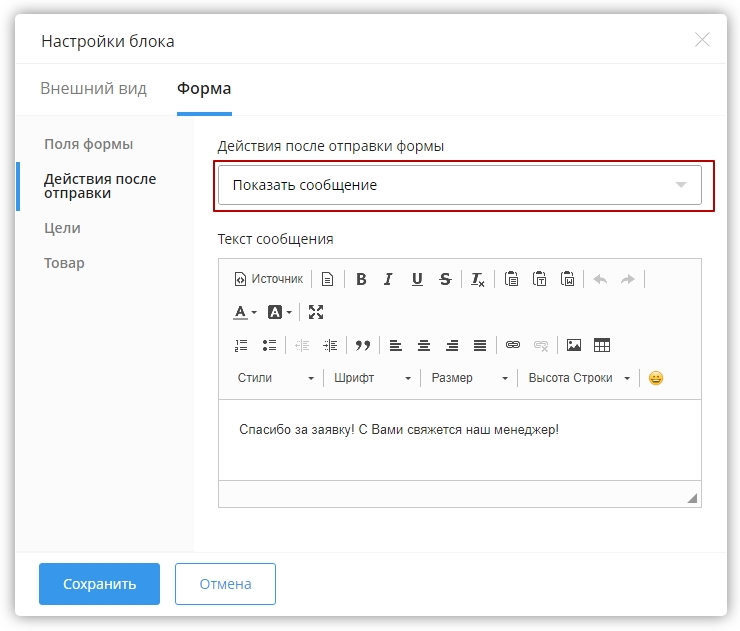Screen dimensions: 740x631
Task: Toggle Italic formatting in editor toolbar
Action: tap(388, 280)
